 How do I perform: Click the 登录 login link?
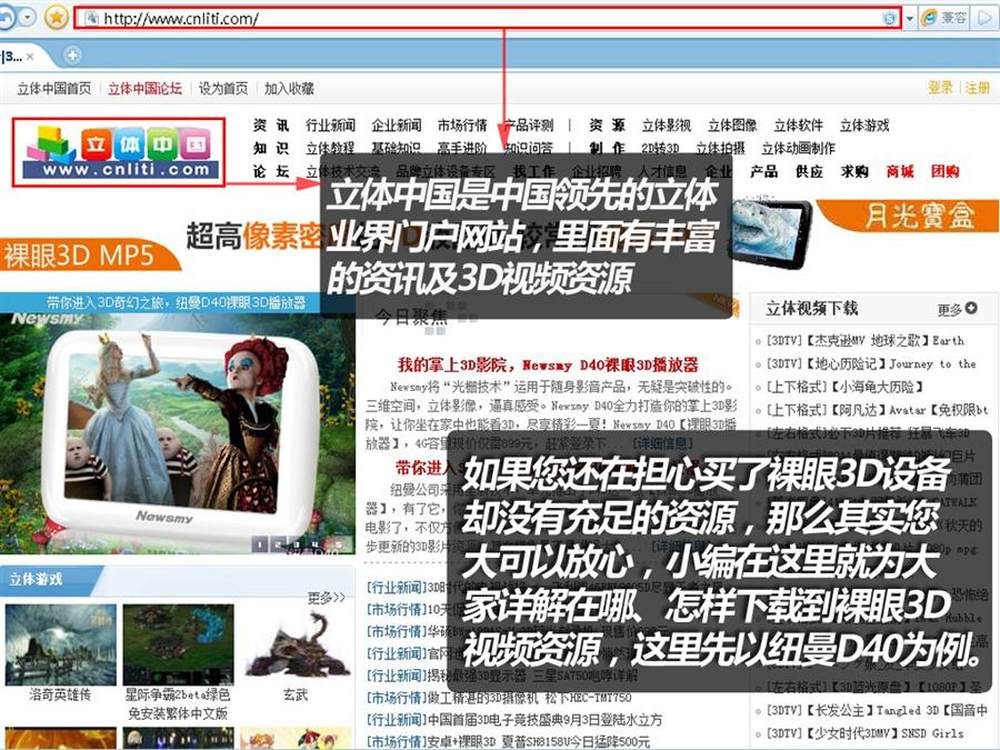[940, 88]
